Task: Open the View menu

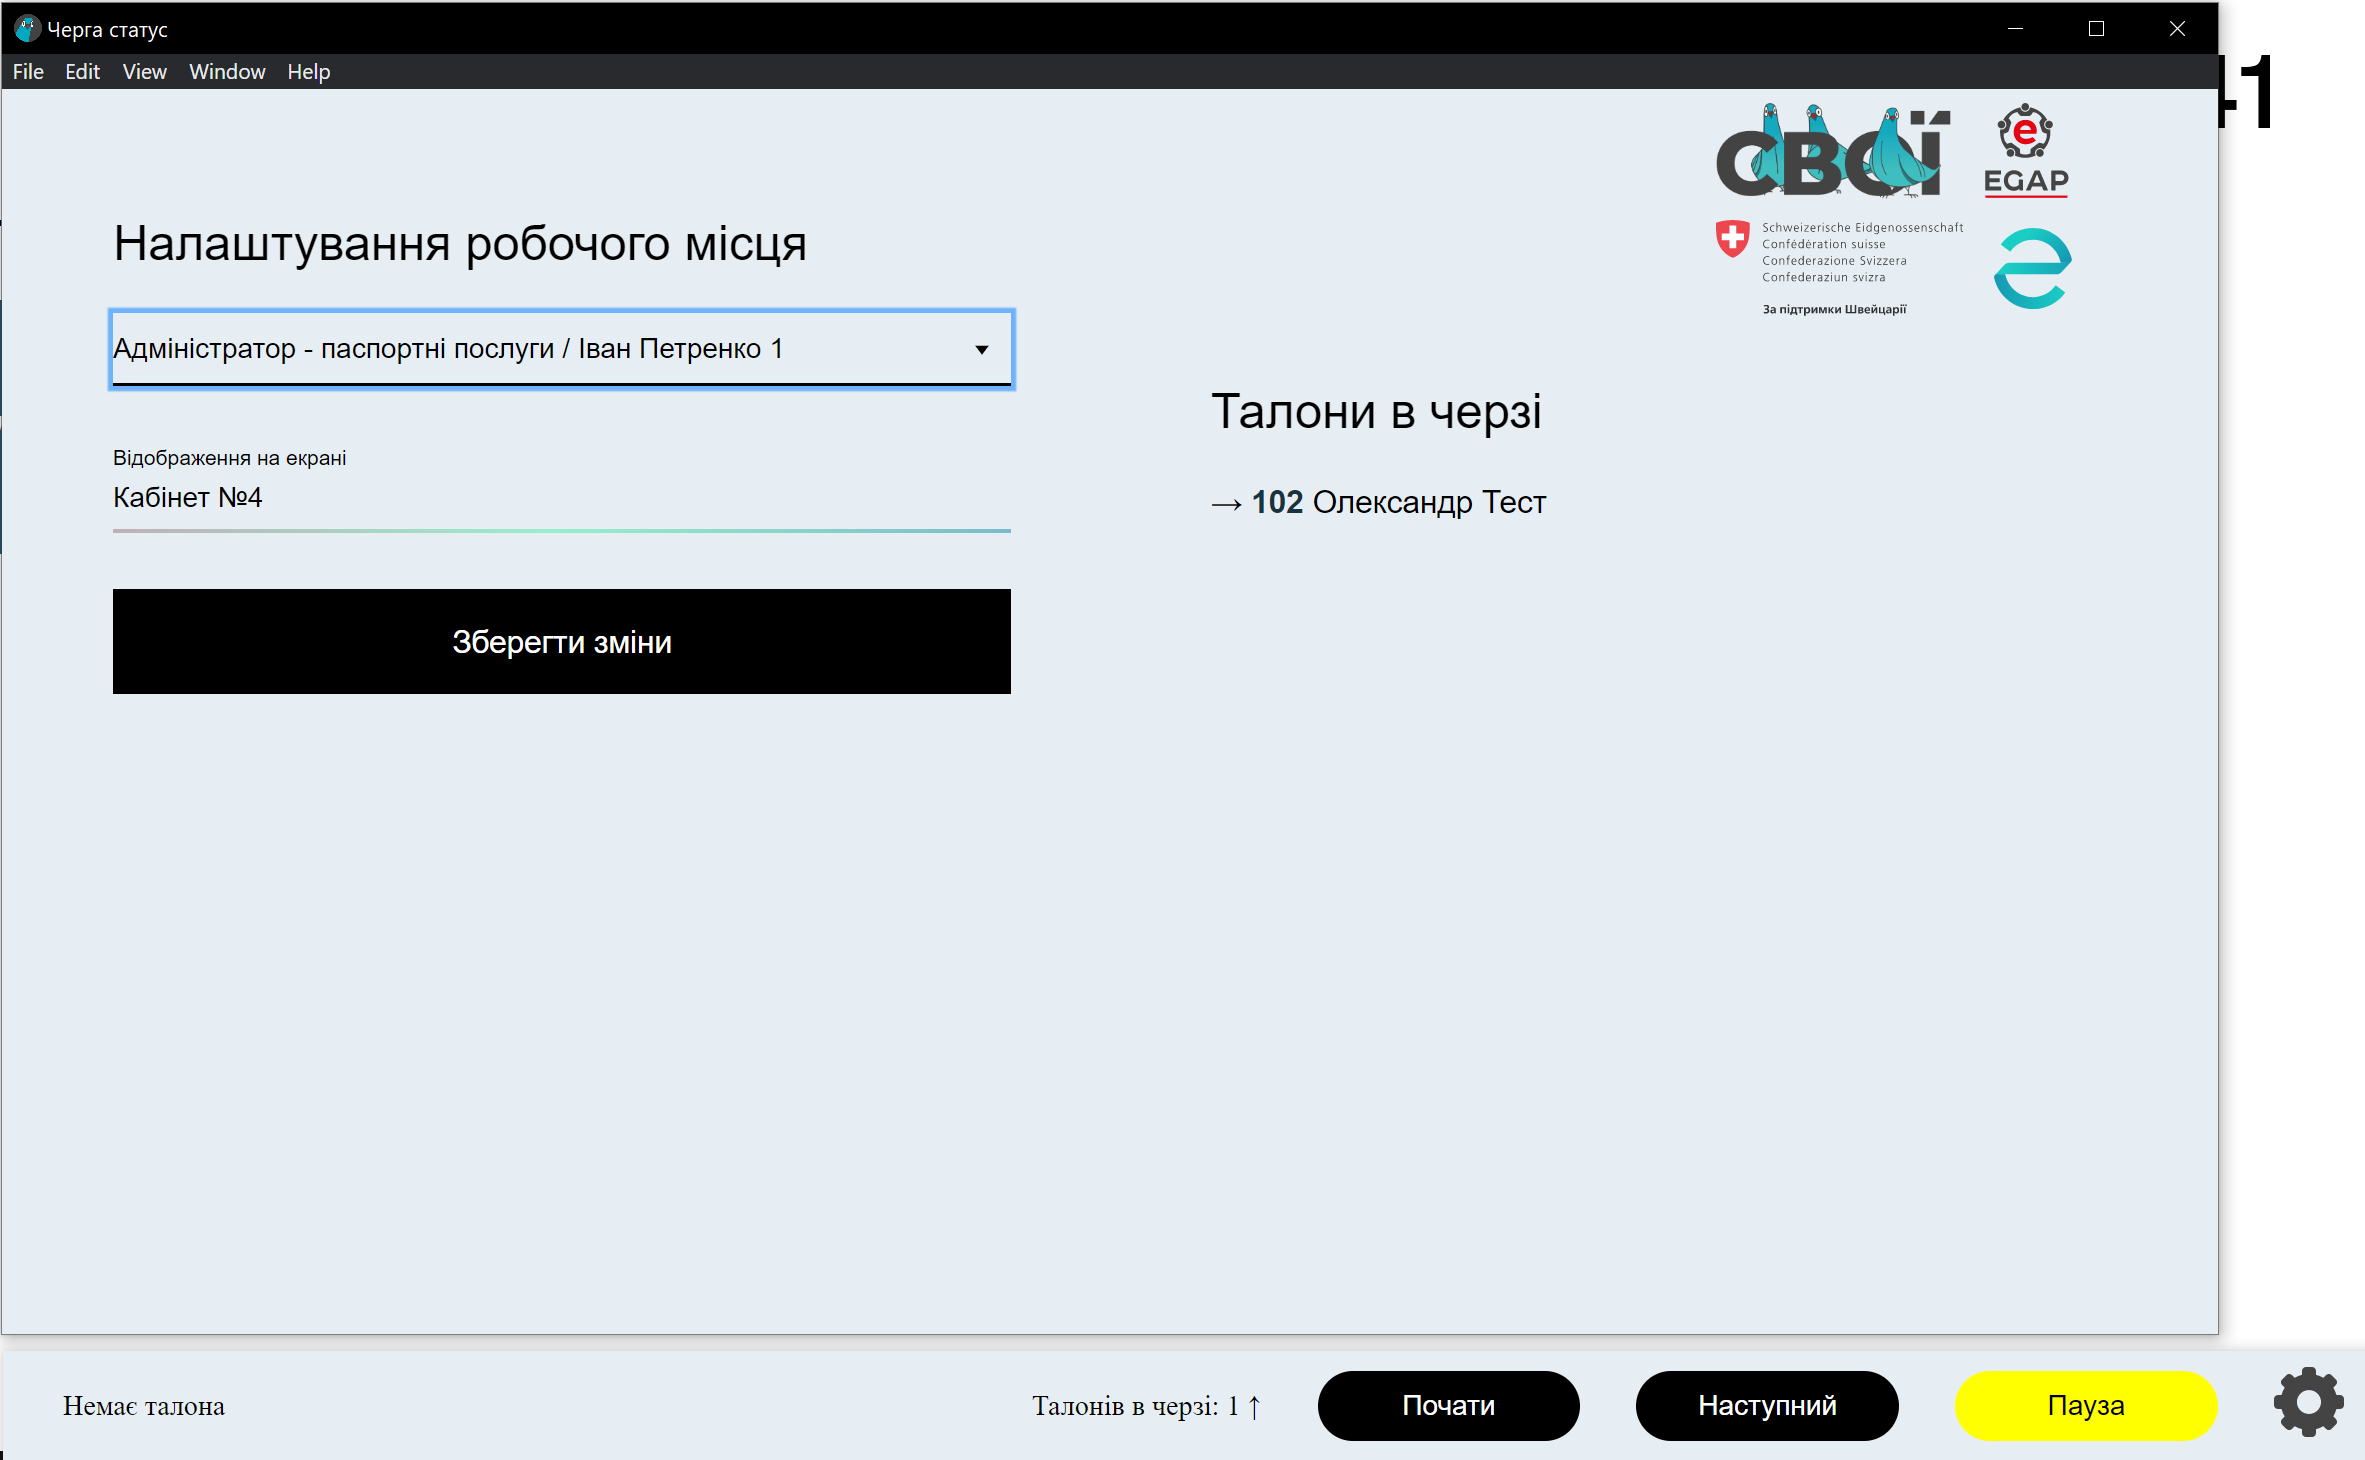Action: 144,72
